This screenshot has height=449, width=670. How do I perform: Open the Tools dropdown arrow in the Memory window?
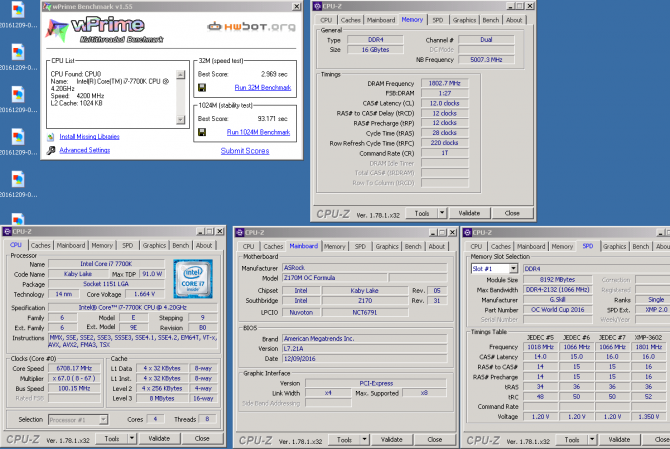click(x=442, y=213)
